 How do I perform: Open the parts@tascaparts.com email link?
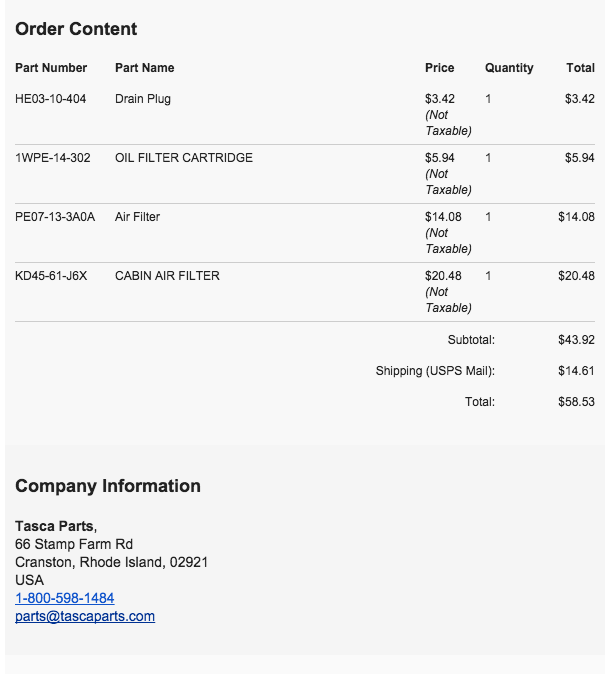tap(85, 616)
